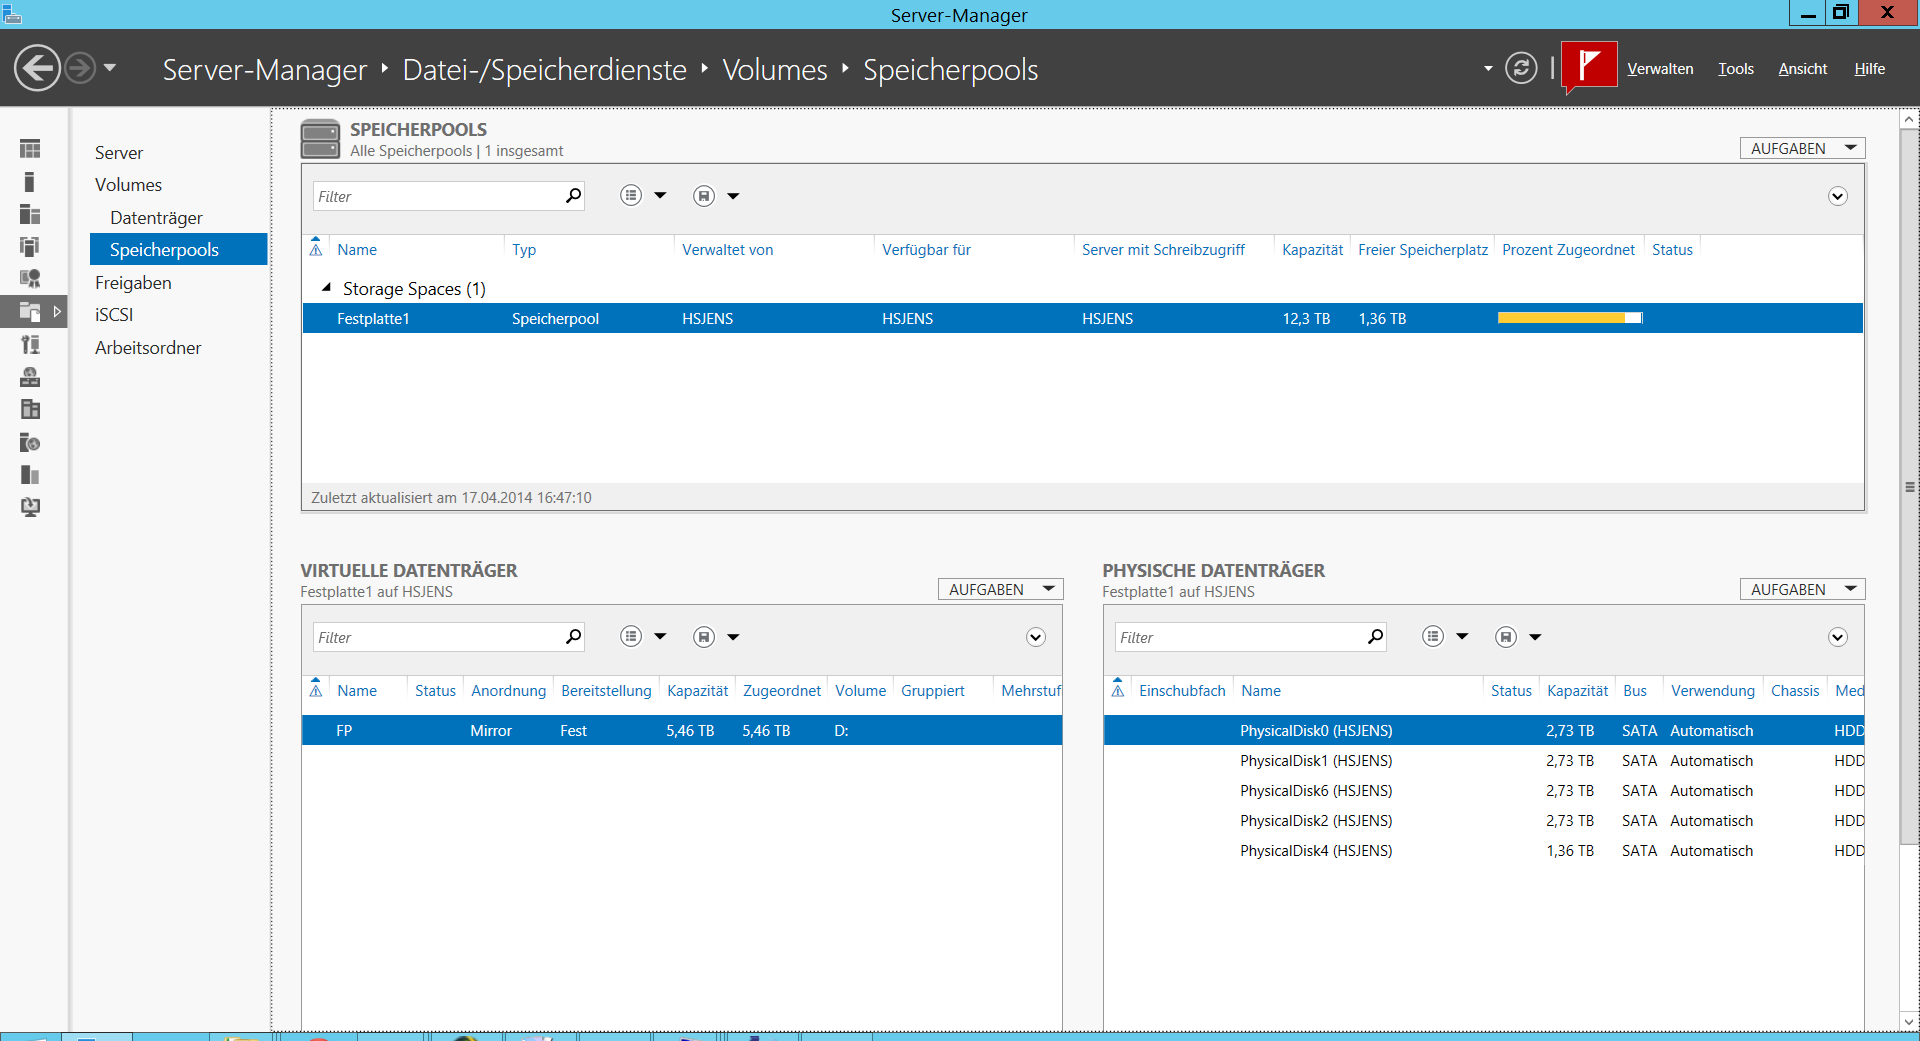Click search magnifier in Virtuelle Datenträger filter
1920x1041 pixels.
pyautogui.click(x=573, y=637)
